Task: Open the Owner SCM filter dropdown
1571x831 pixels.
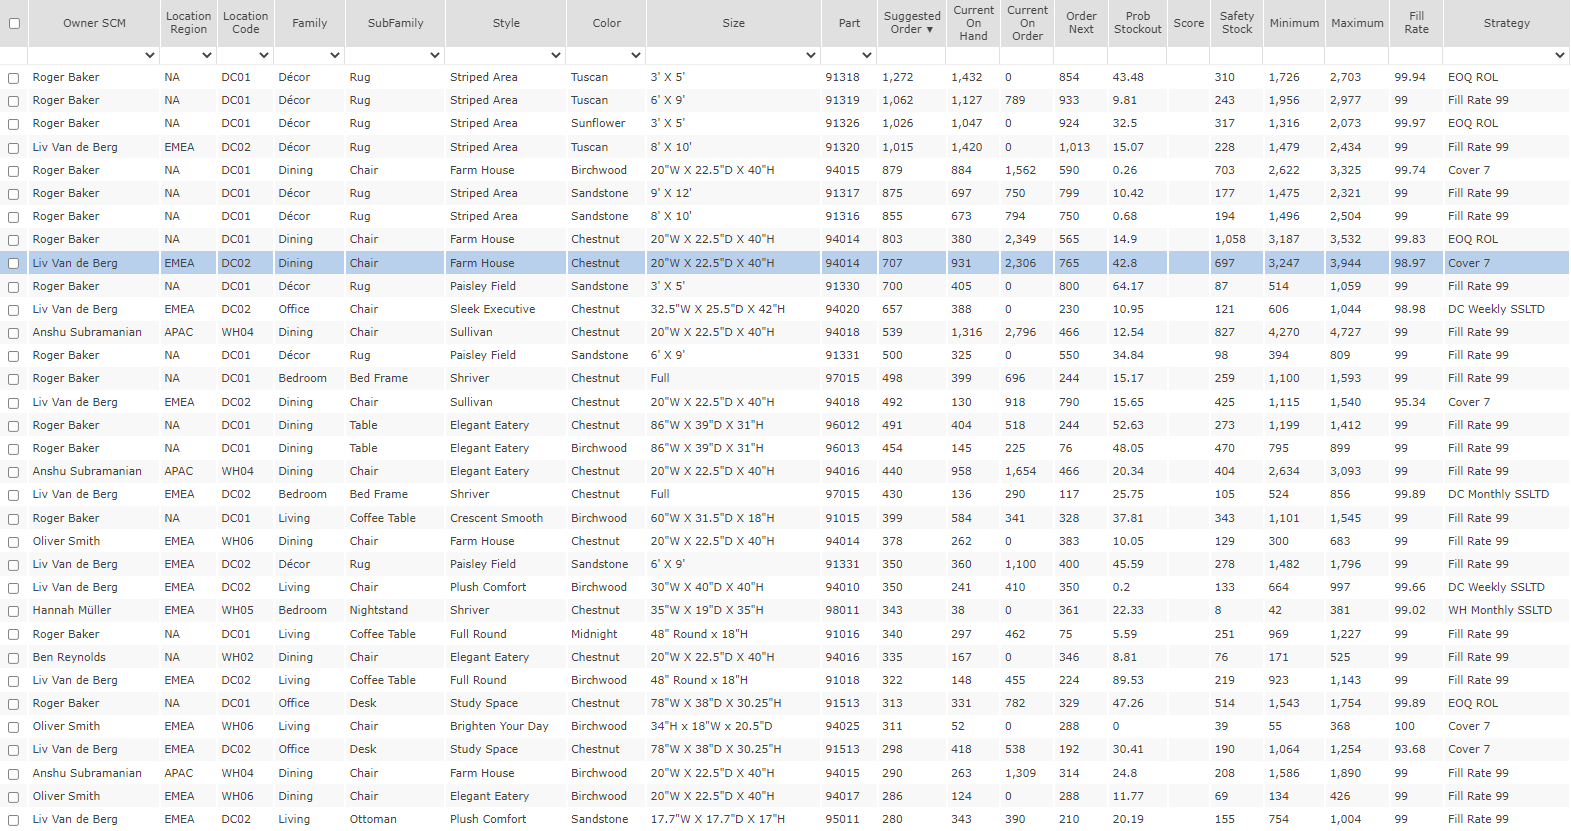Action: pos(150,56)
